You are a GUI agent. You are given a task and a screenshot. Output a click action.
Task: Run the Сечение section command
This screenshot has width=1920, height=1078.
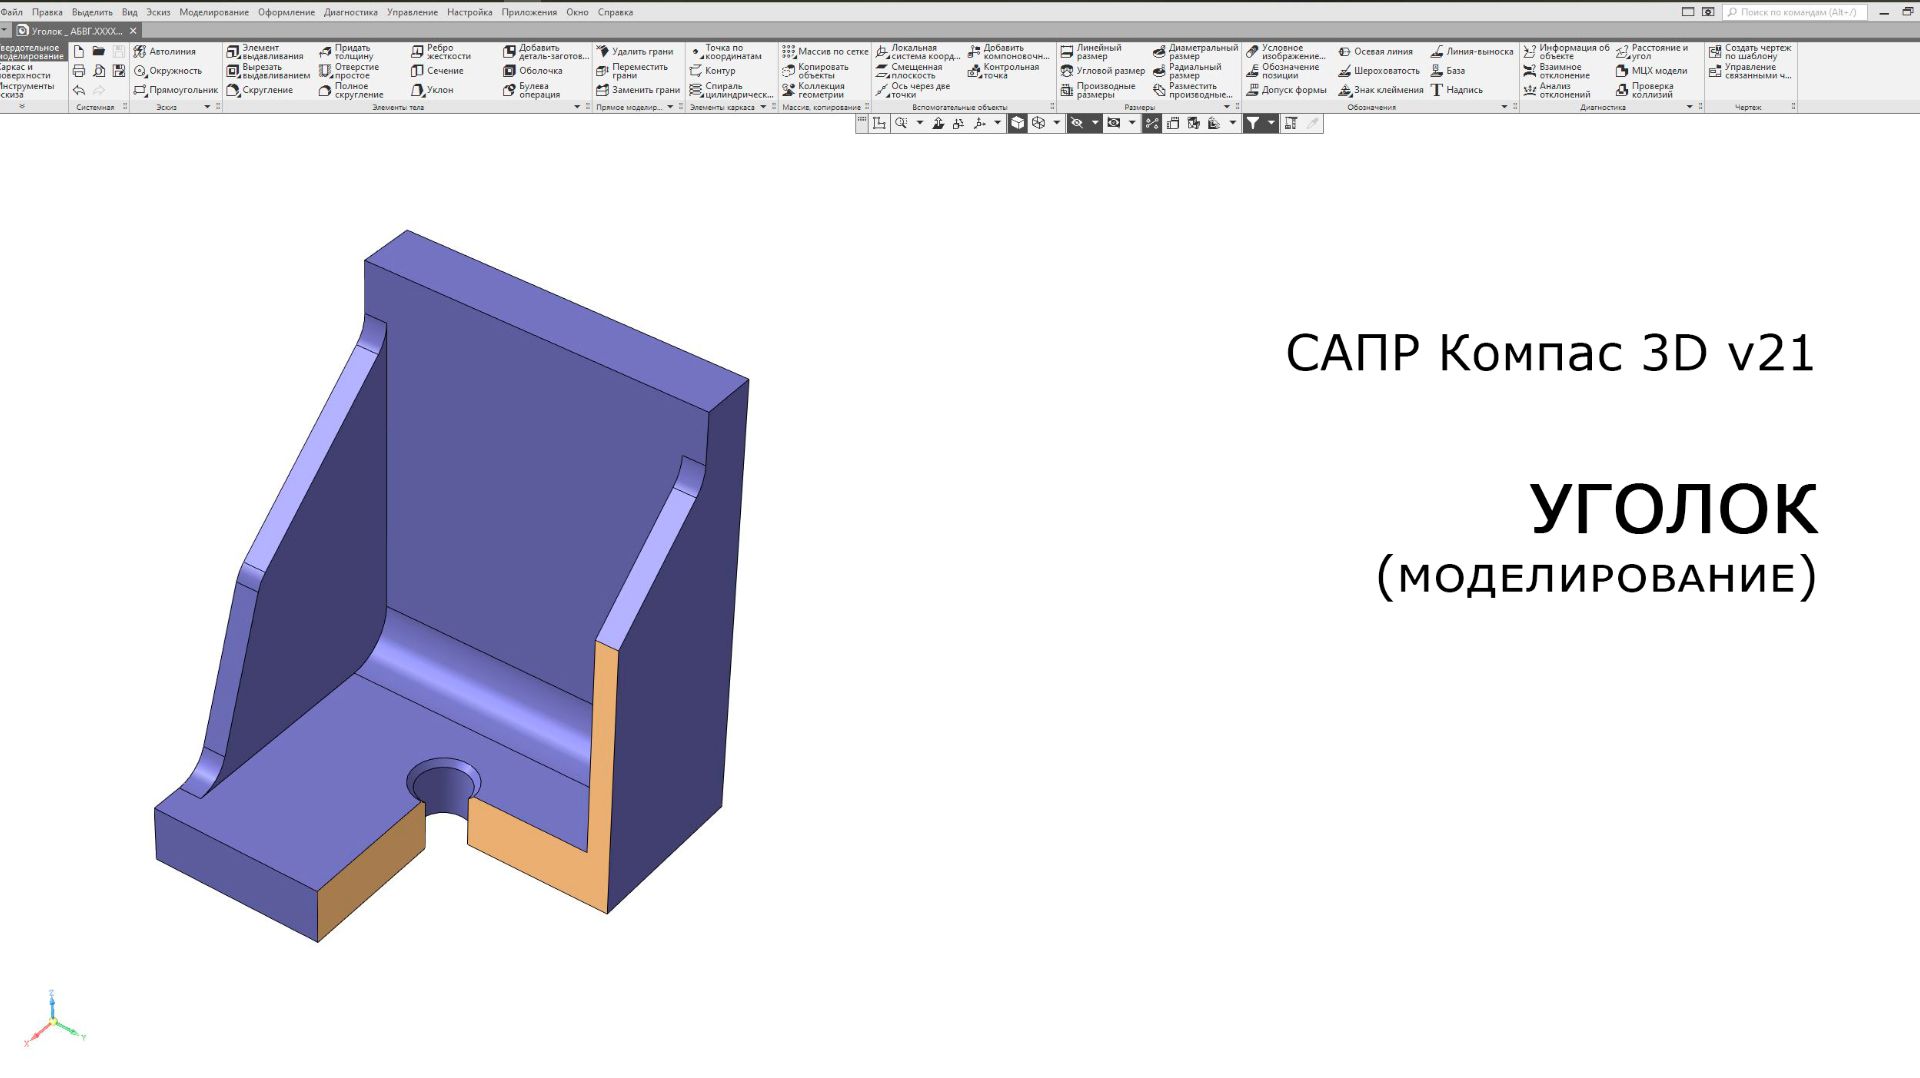pyautogui.click(x=437, y=71)
